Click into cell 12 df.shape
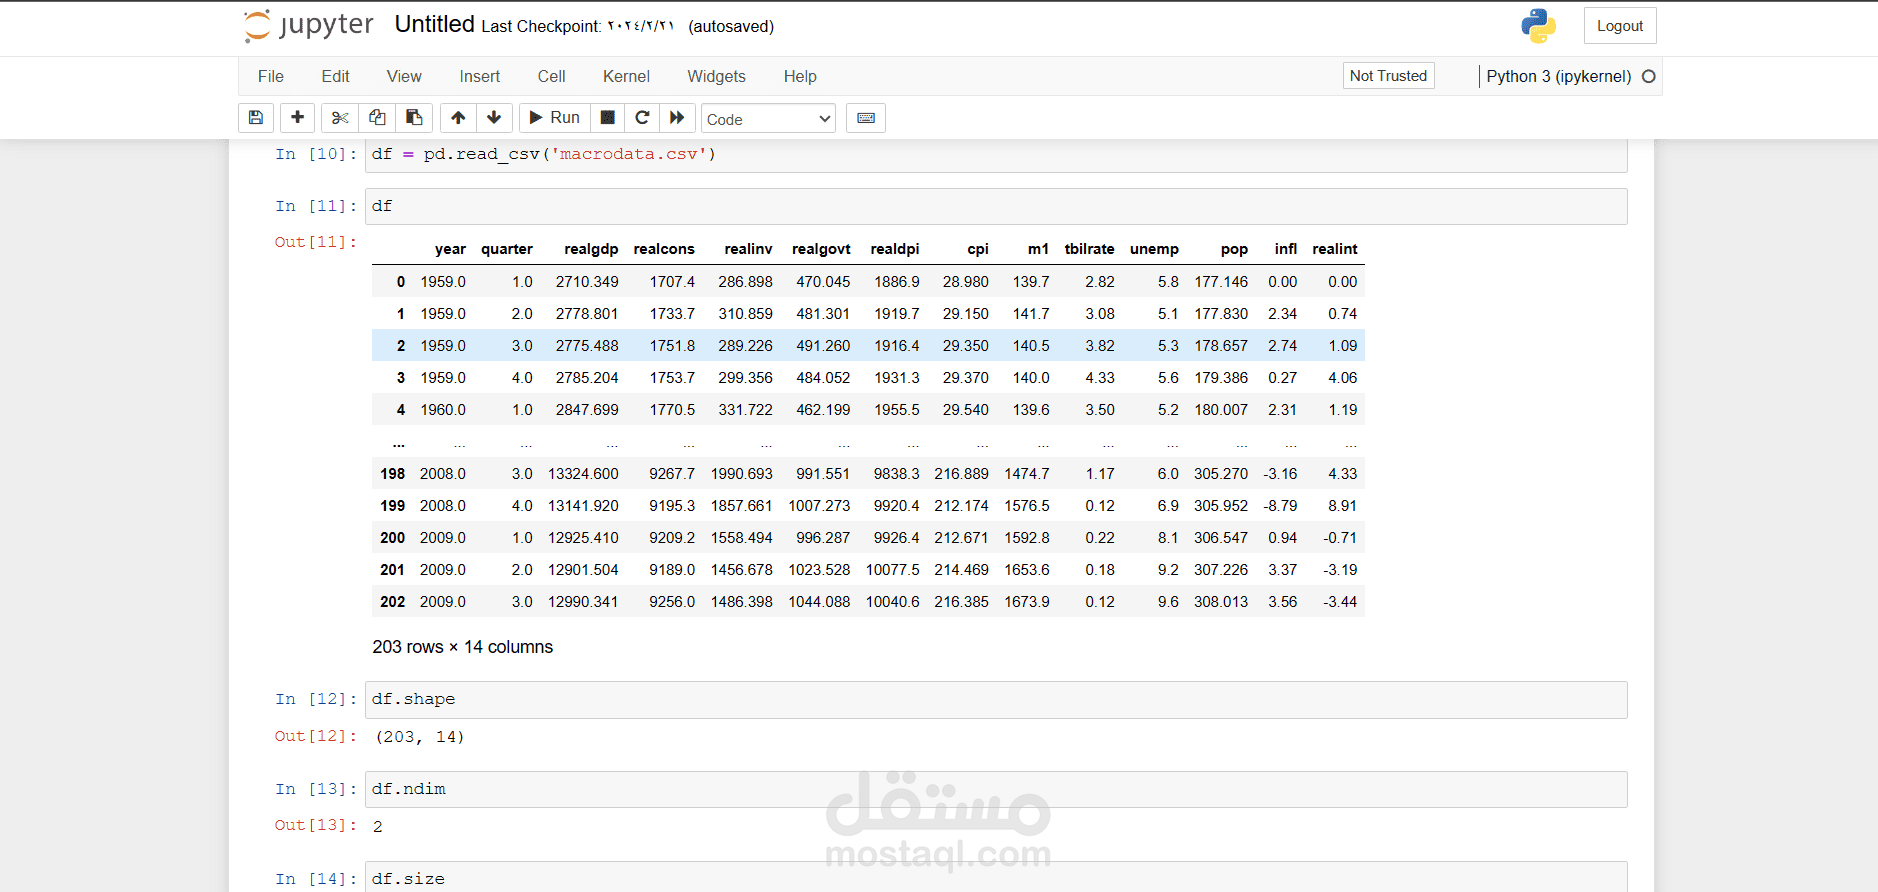This screenshot has width=1878, height=892. (996, 699)
